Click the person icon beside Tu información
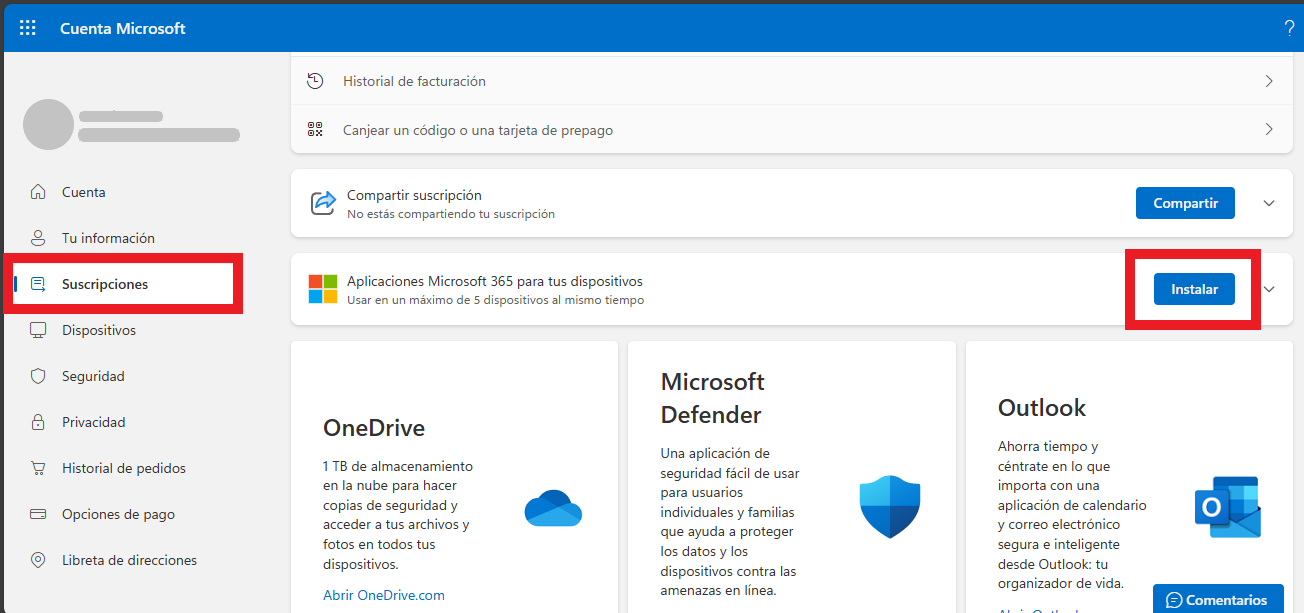This screenshot has height=613, width=1304. point(38,238)
